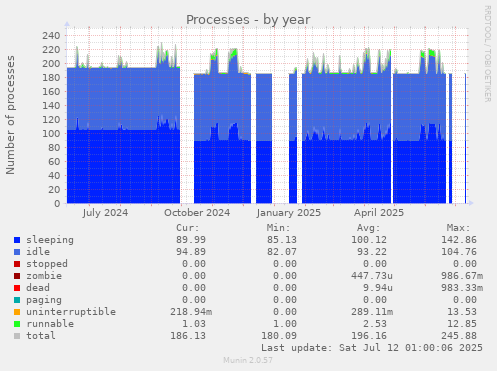
Task: Click total average value 196.16
Action: 369,336
